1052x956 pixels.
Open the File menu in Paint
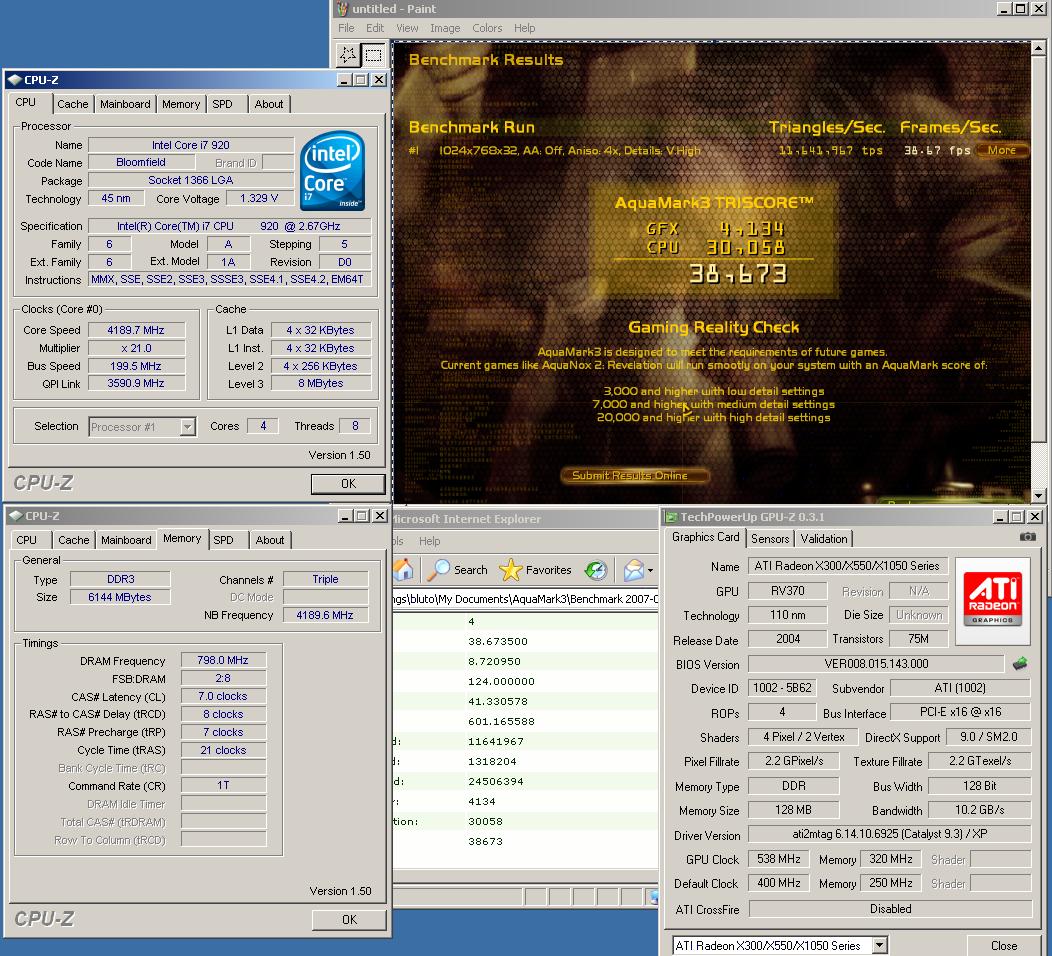click(x=346, y=28)
